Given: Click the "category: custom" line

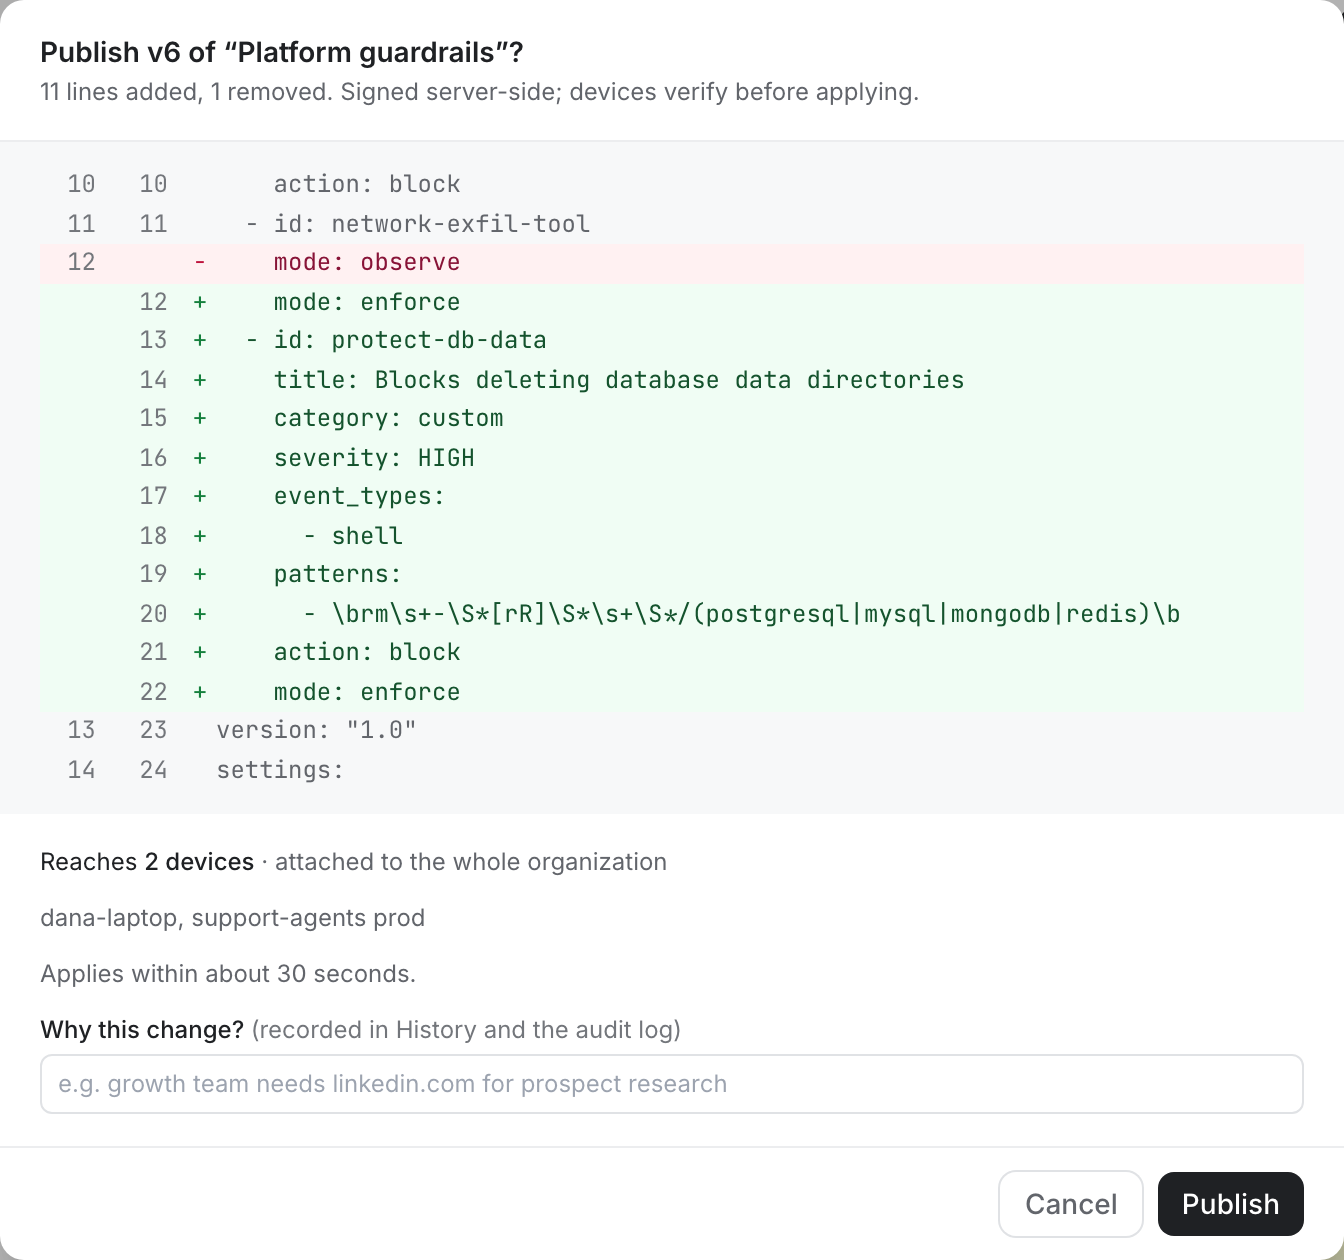Looking at the screenshot, I should (672, 419).
